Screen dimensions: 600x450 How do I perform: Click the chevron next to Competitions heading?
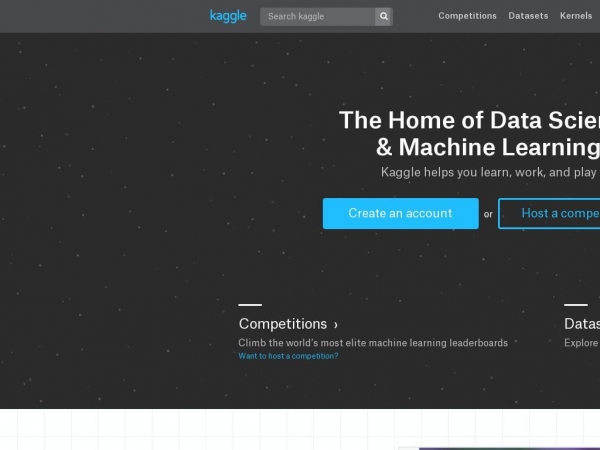[336, 325]
